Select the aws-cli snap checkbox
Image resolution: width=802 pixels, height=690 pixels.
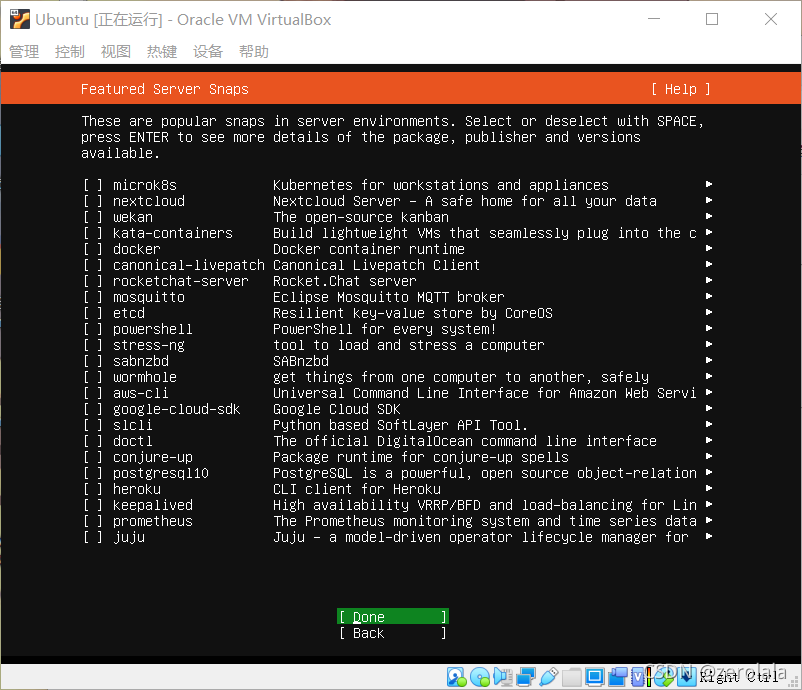coord(93,393)
